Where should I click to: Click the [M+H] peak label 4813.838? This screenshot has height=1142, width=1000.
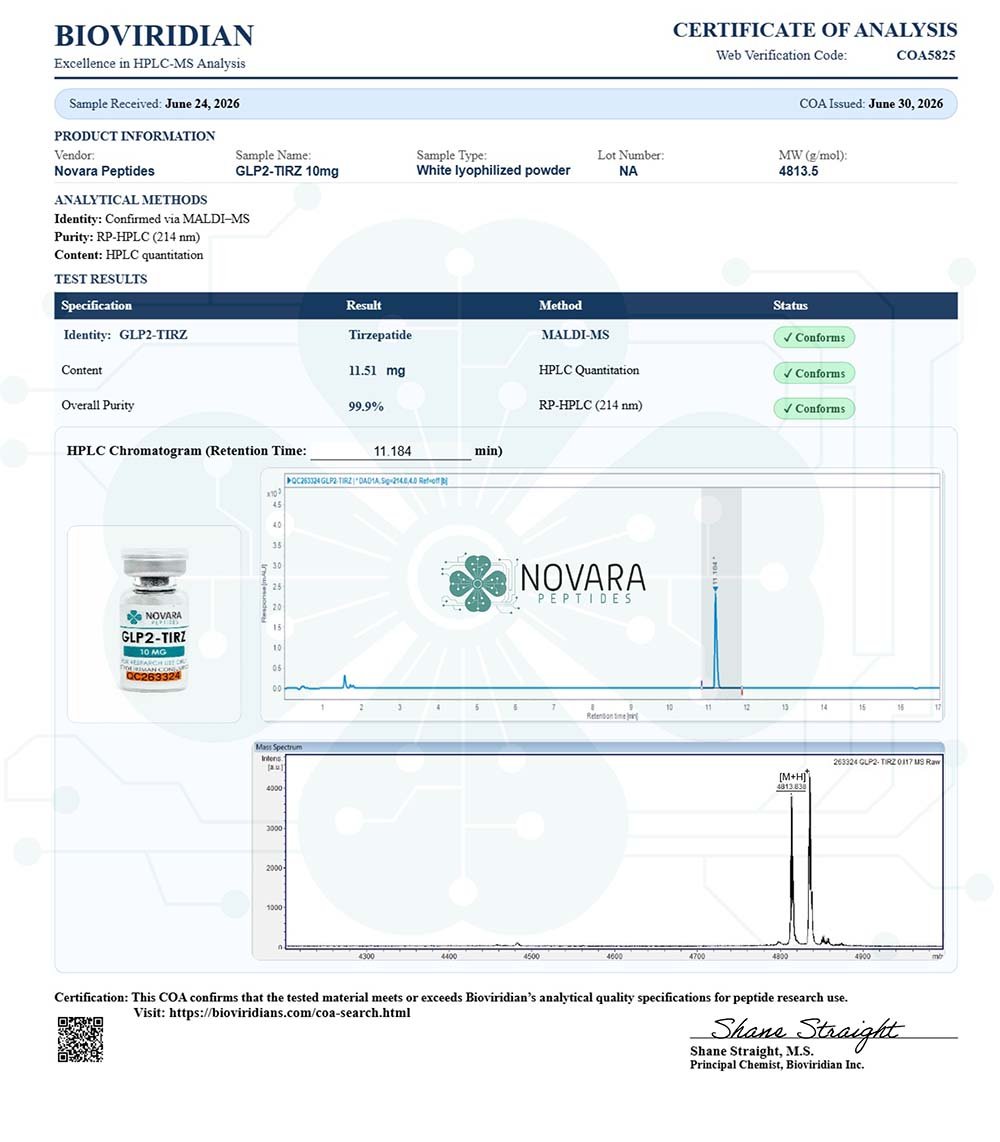792,781
